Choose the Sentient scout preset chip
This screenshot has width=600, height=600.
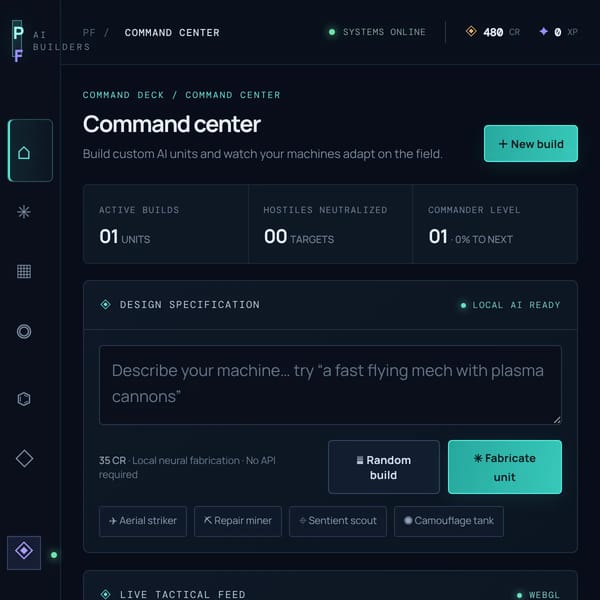click(338, 521)
